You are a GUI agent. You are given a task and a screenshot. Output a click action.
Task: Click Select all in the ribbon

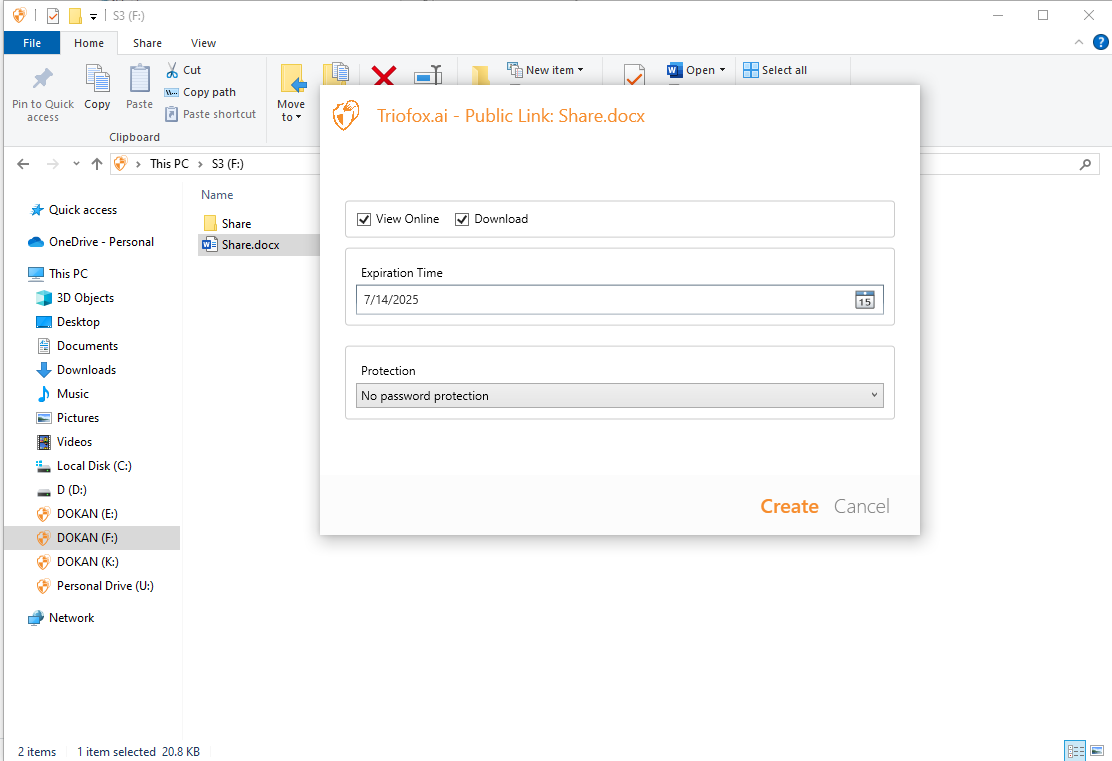point(775,70)
